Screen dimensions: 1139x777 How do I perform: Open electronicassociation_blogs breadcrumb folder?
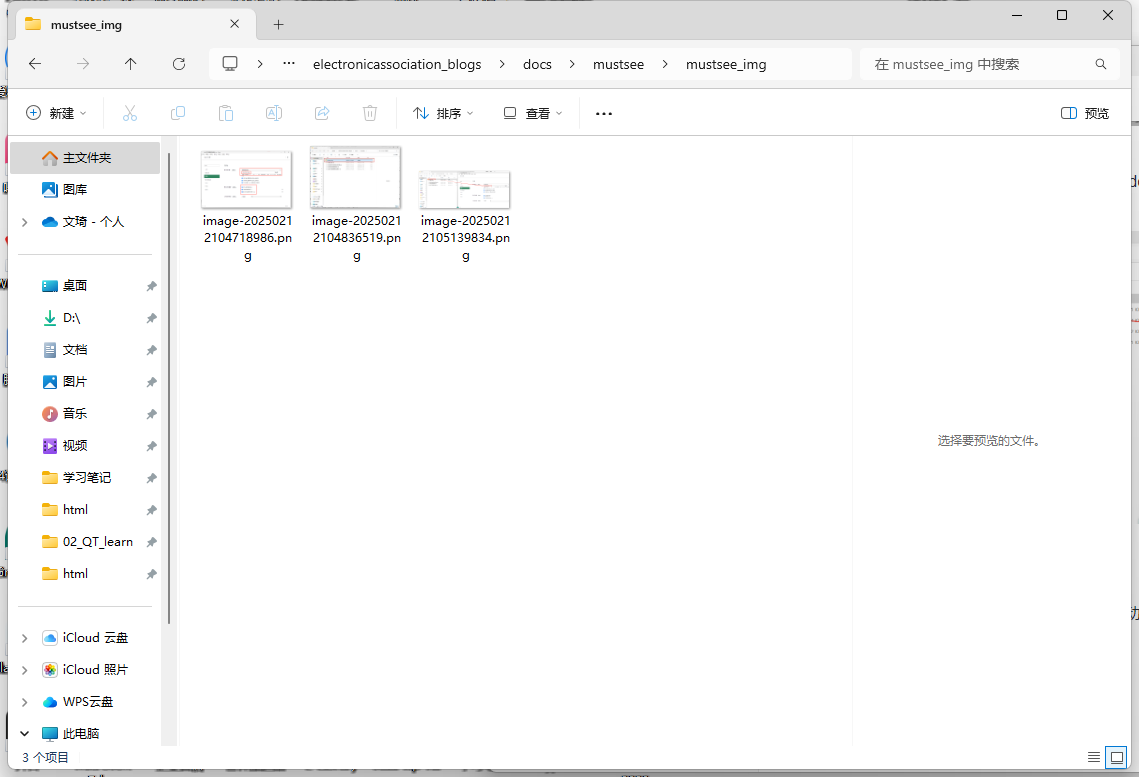(x=397, y=64)
